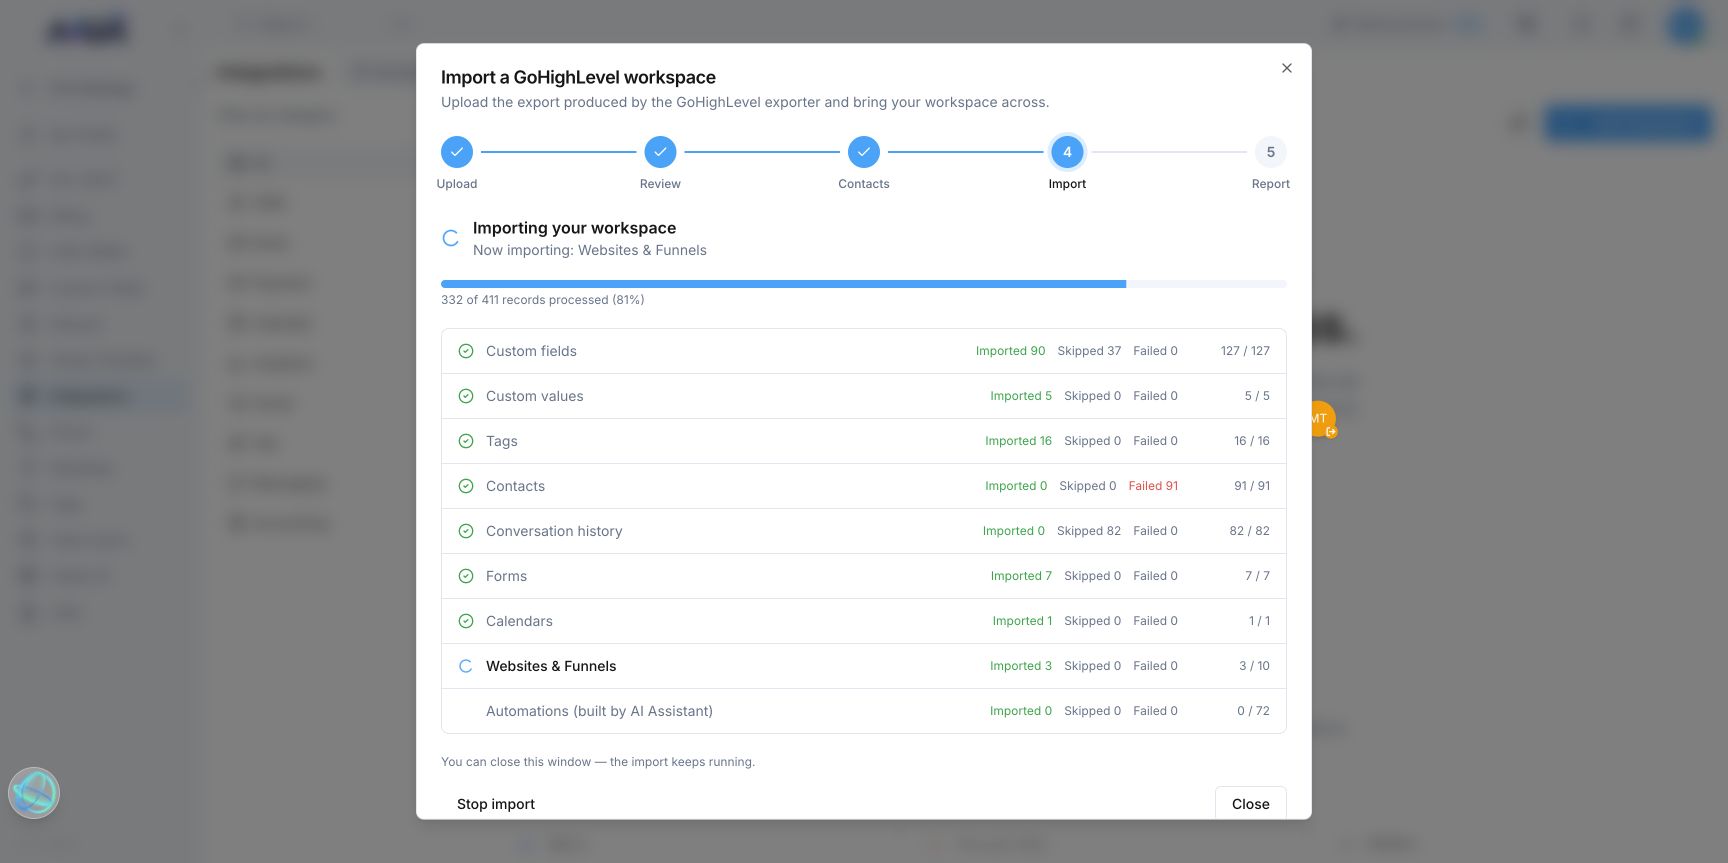Screen dimensions: 1728x863
Task: Click the 'Skipped 37' count
Action: [1089, 351]
